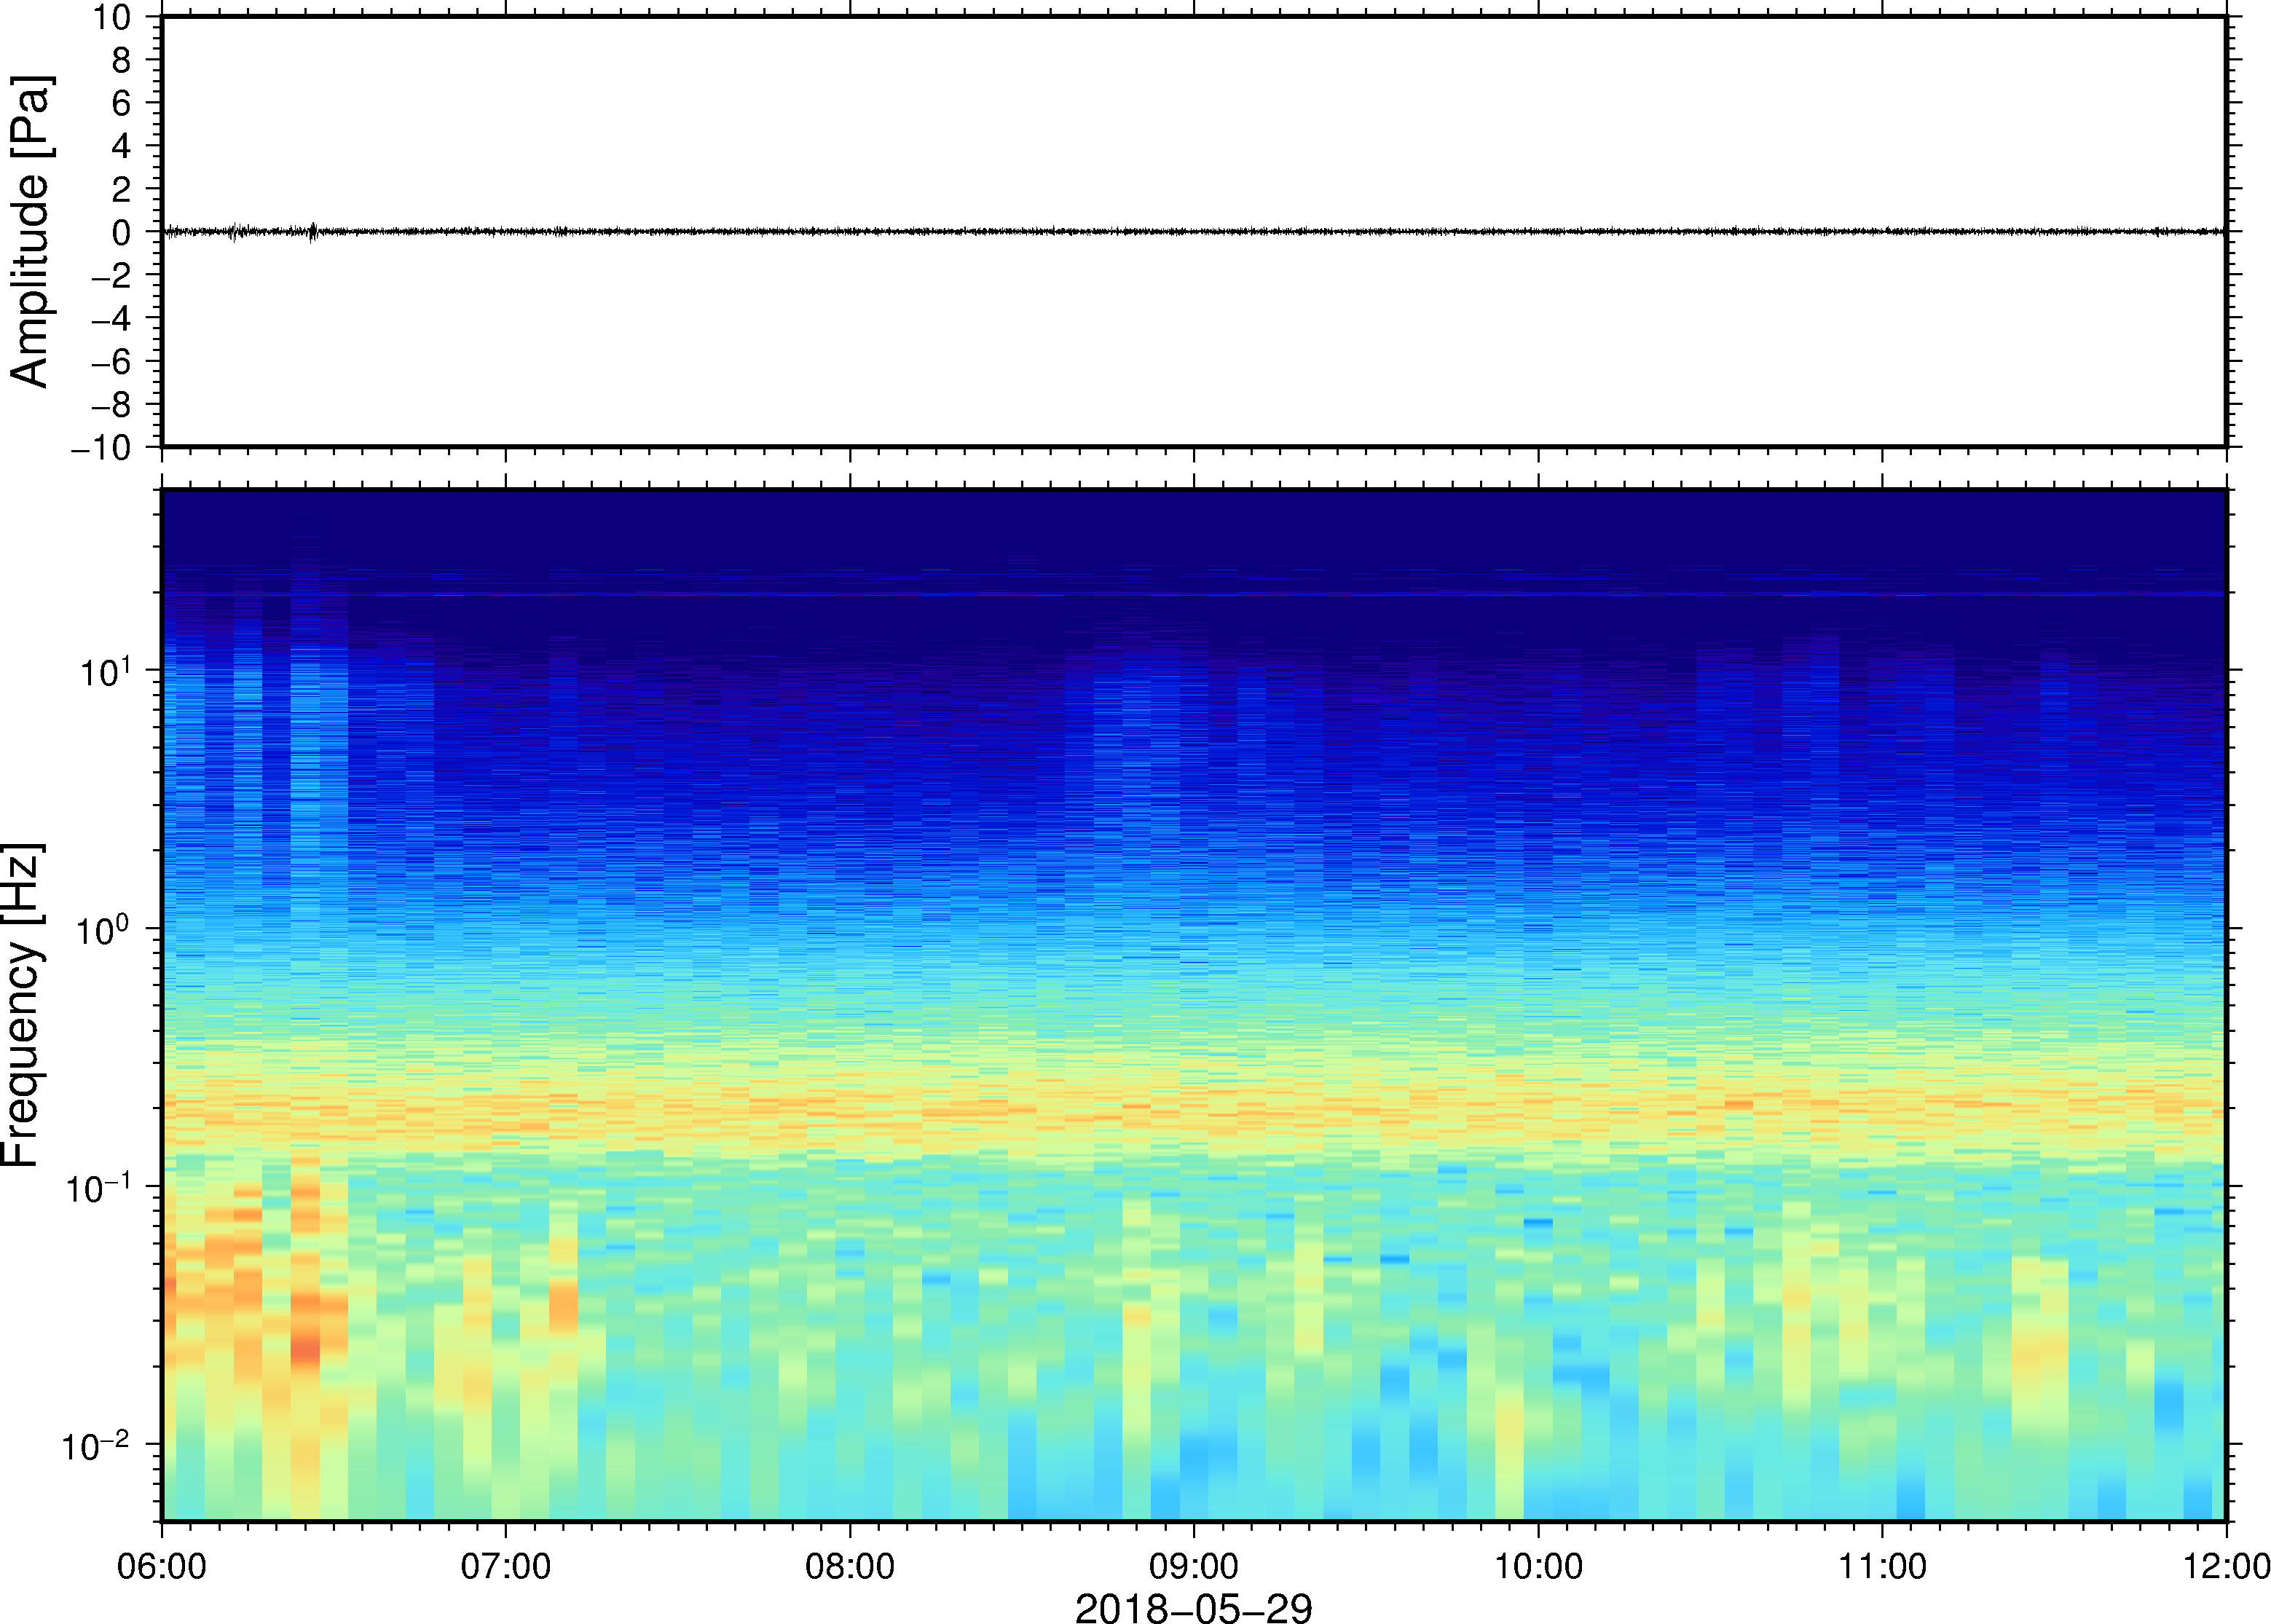Click the 09:00 time axis label
This screenshot has height=1624, width=2271.
(1194, 1566)
